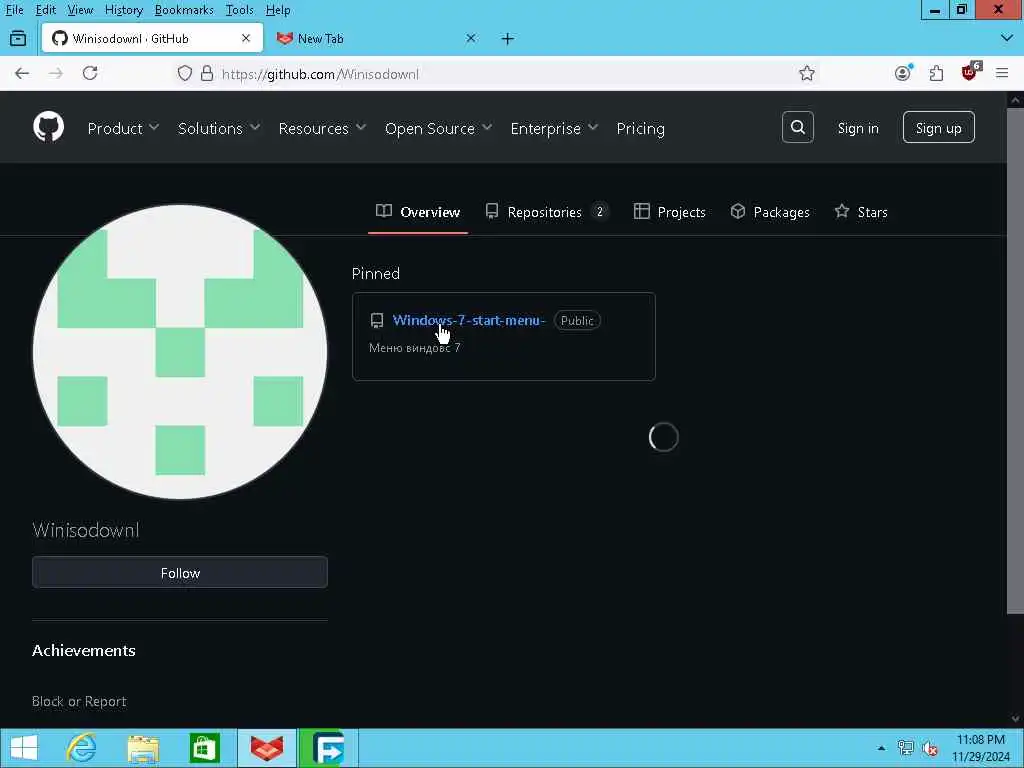Click the muted volume tray icon
Viewport: 1024px width, 768px height.
930,748
